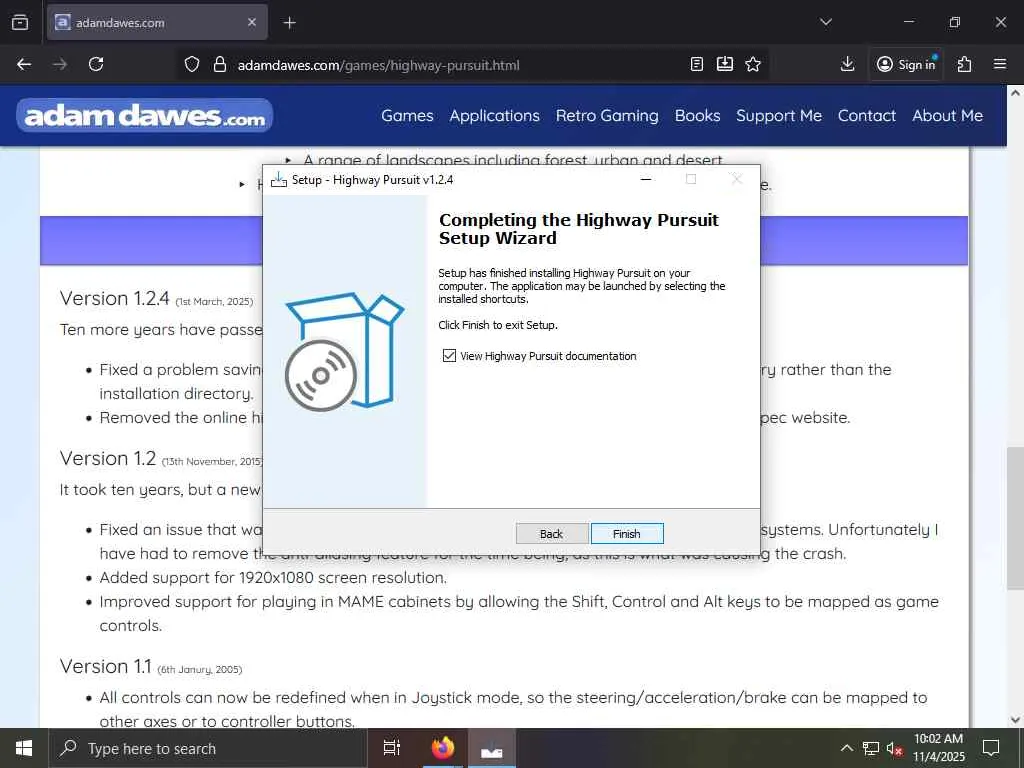The width and height of the screenshot is (1024, 768).
Task: Open the Support Me page
Action: [778, 116]
